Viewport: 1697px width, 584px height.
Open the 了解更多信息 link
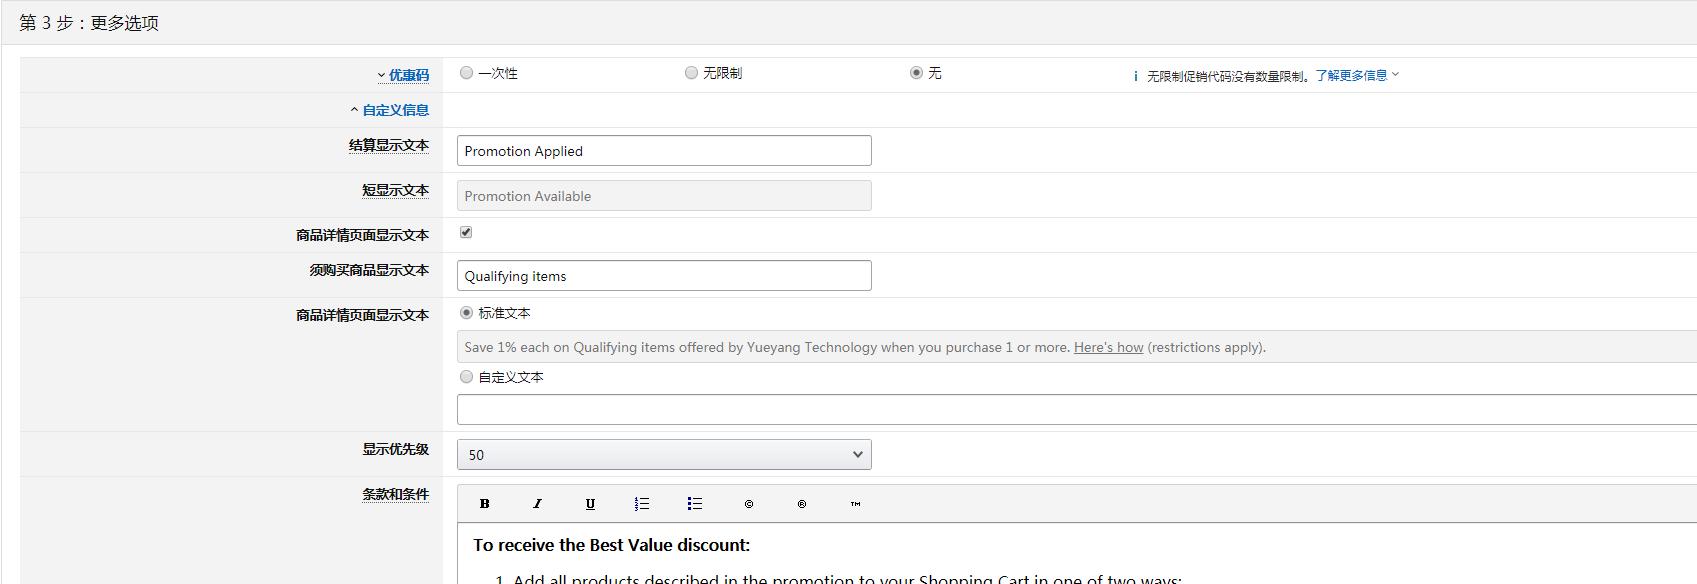[1356, 75]
